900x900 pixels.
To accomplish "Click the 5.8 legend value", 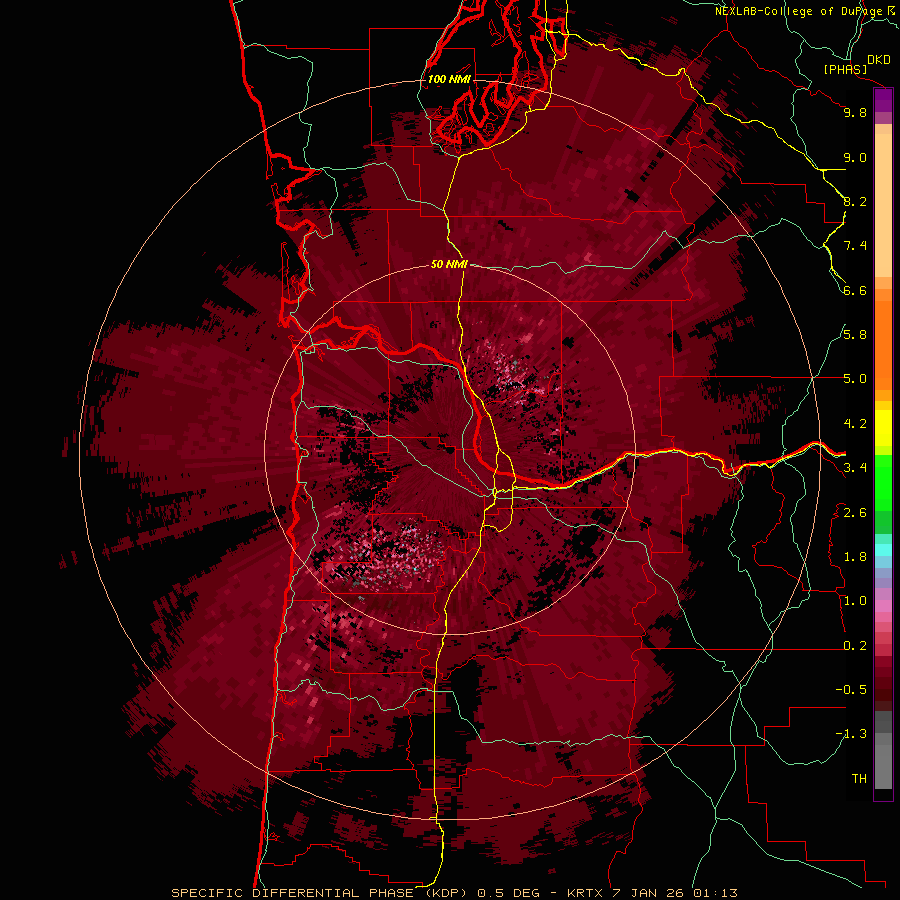I will pyautogui.click(x=855, y=335).
